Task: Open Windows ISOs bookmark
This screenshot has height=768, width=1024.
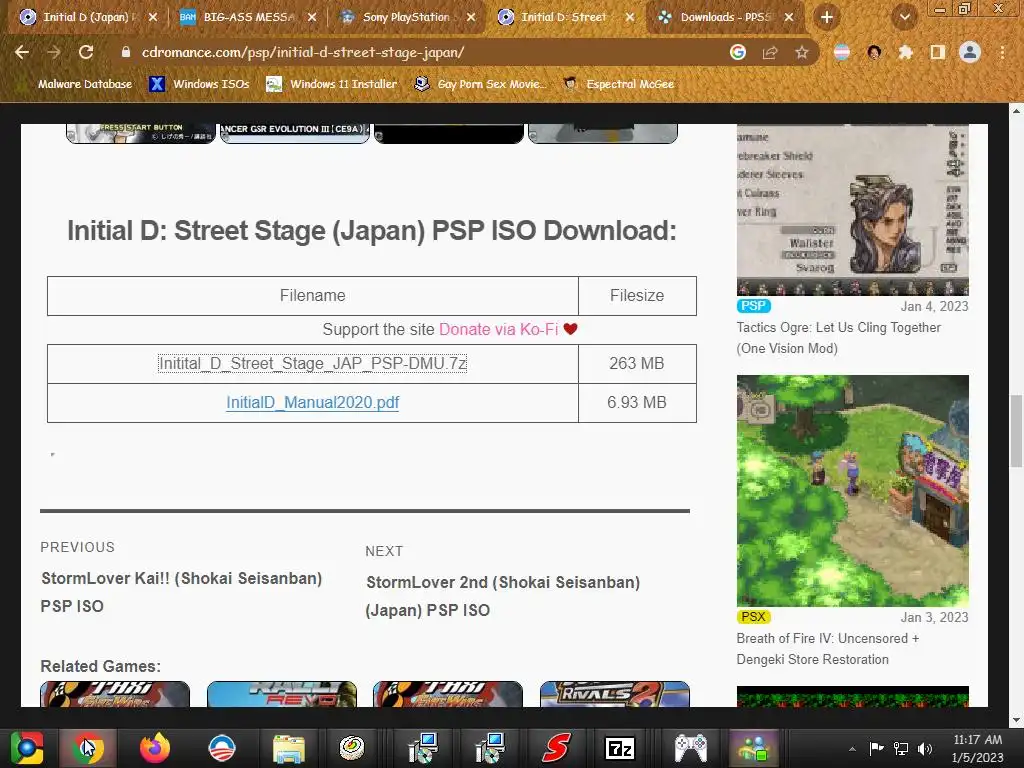Action: click(x=200, y=84)
